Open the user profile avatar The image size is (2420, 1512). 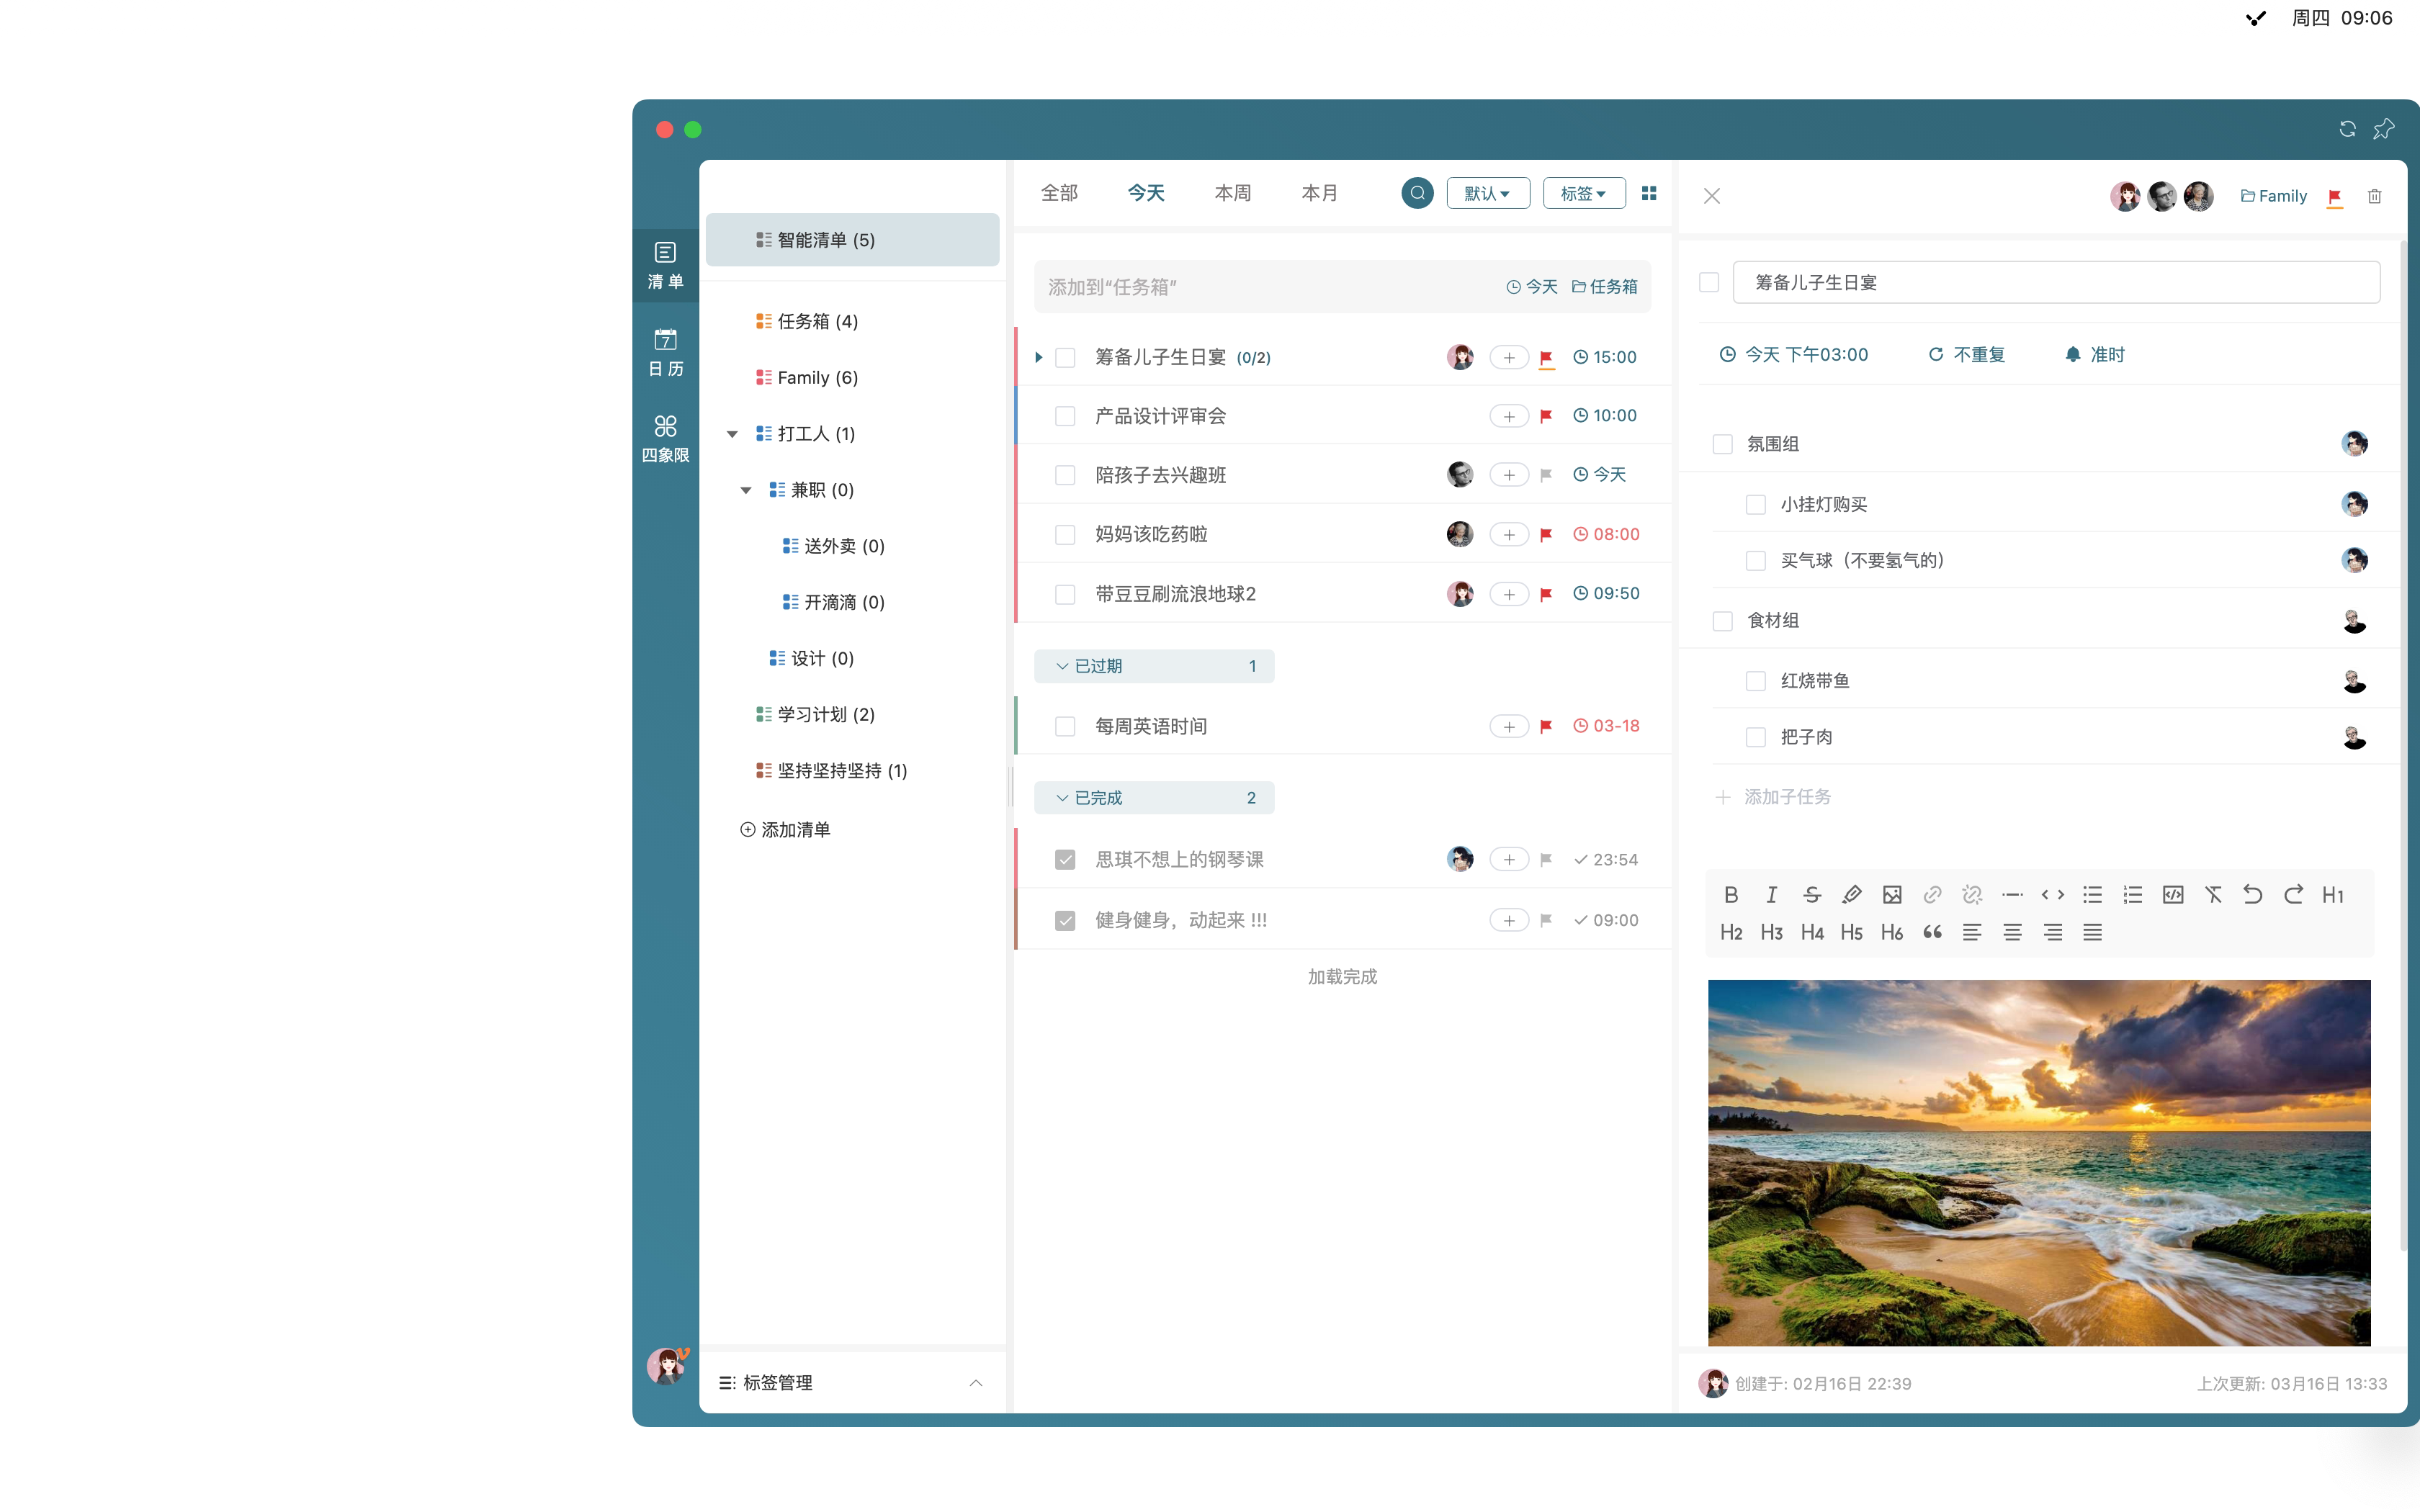pyautogui.click(x=666, y=1365)
